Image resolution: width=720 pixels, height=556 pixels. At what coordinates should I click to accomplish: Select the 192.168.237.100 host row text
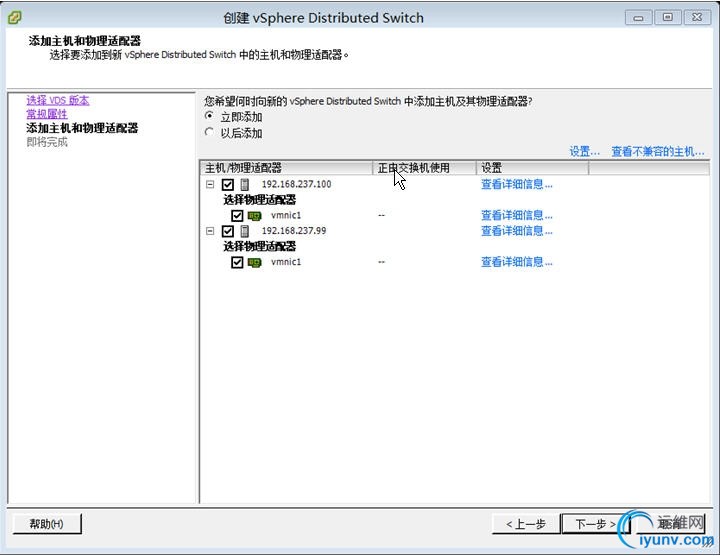tap(296, 185)
